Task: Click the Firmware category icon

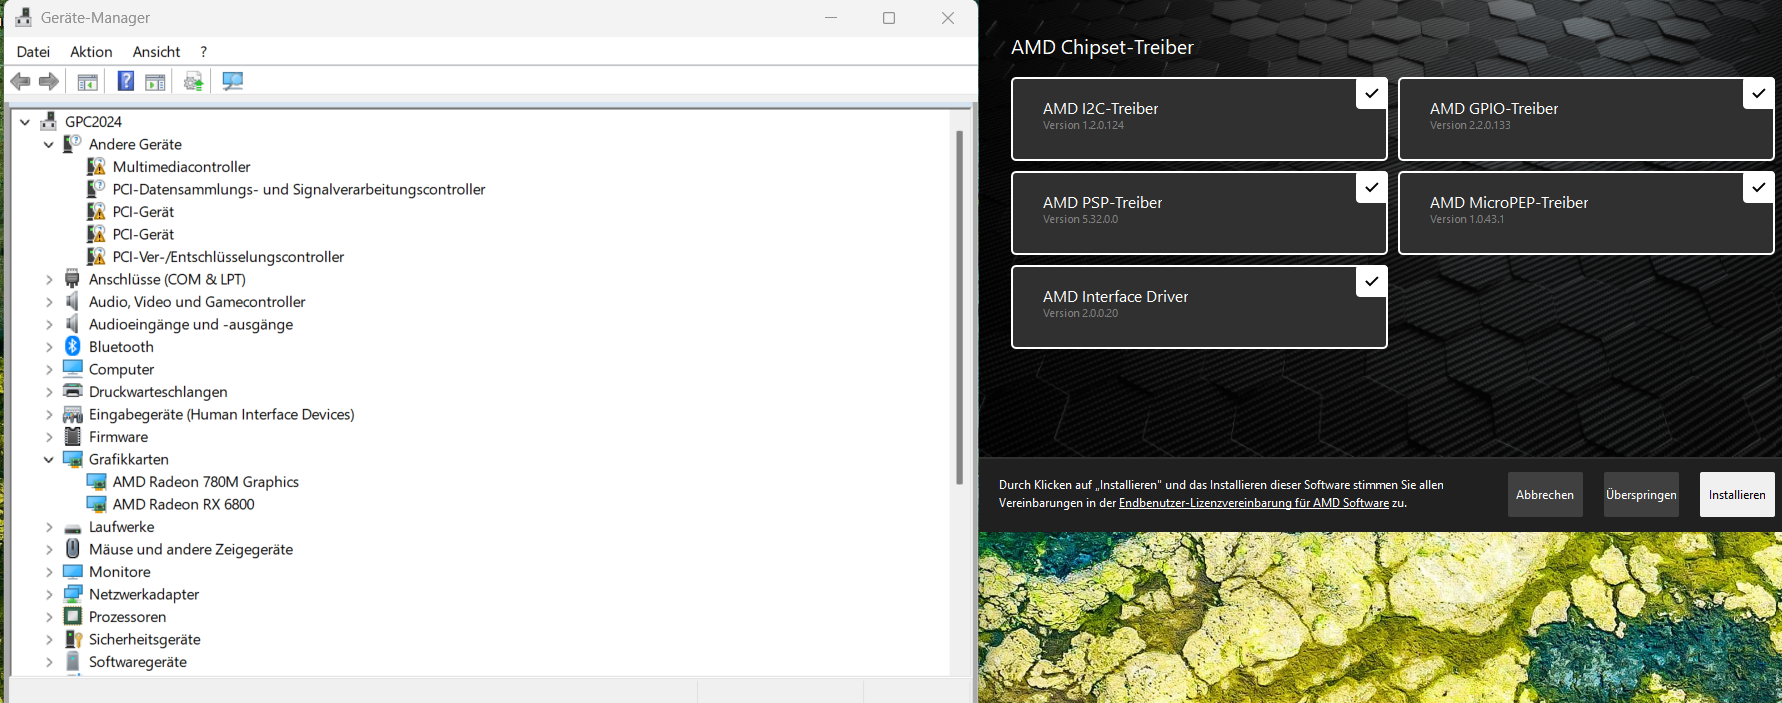Action: pos(73,437)
